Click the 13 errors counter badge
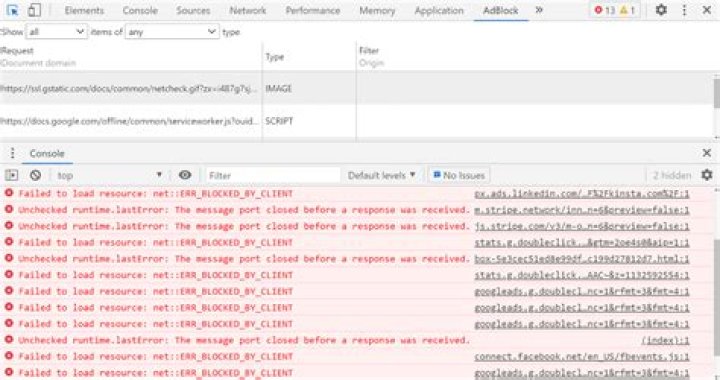The image size is (720, 380). pos(604,10)
